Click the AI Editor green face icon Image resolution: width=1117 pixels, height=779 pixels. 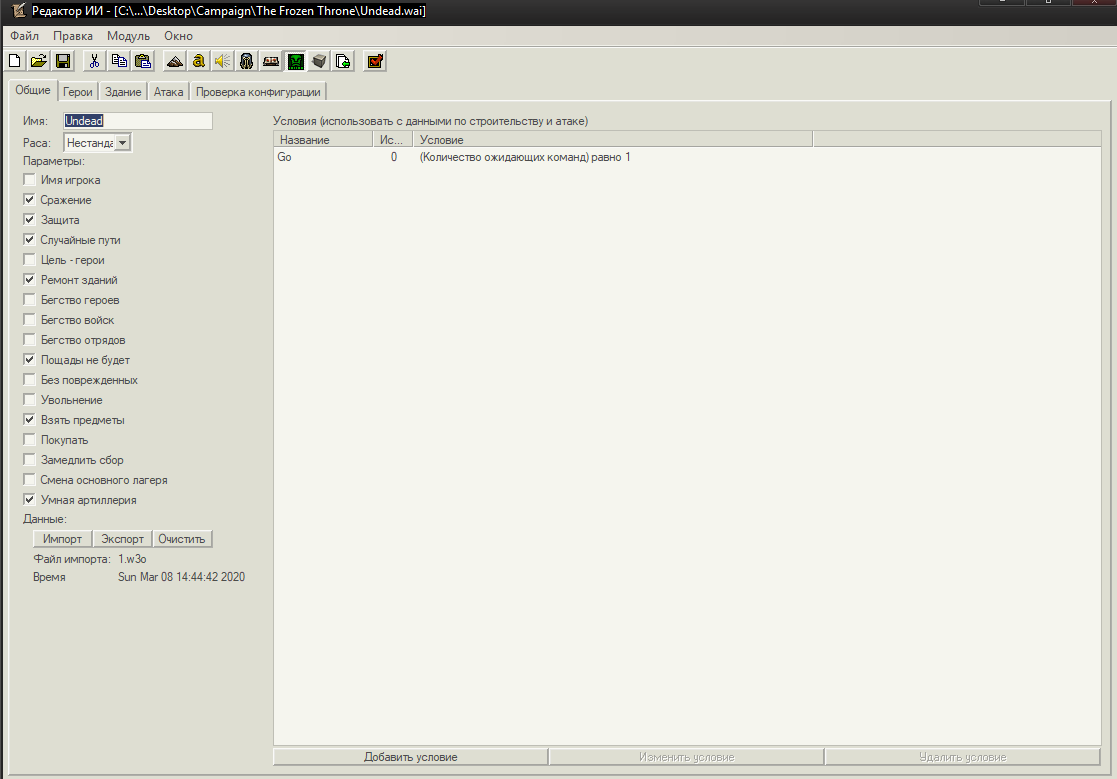click(296, 61)
